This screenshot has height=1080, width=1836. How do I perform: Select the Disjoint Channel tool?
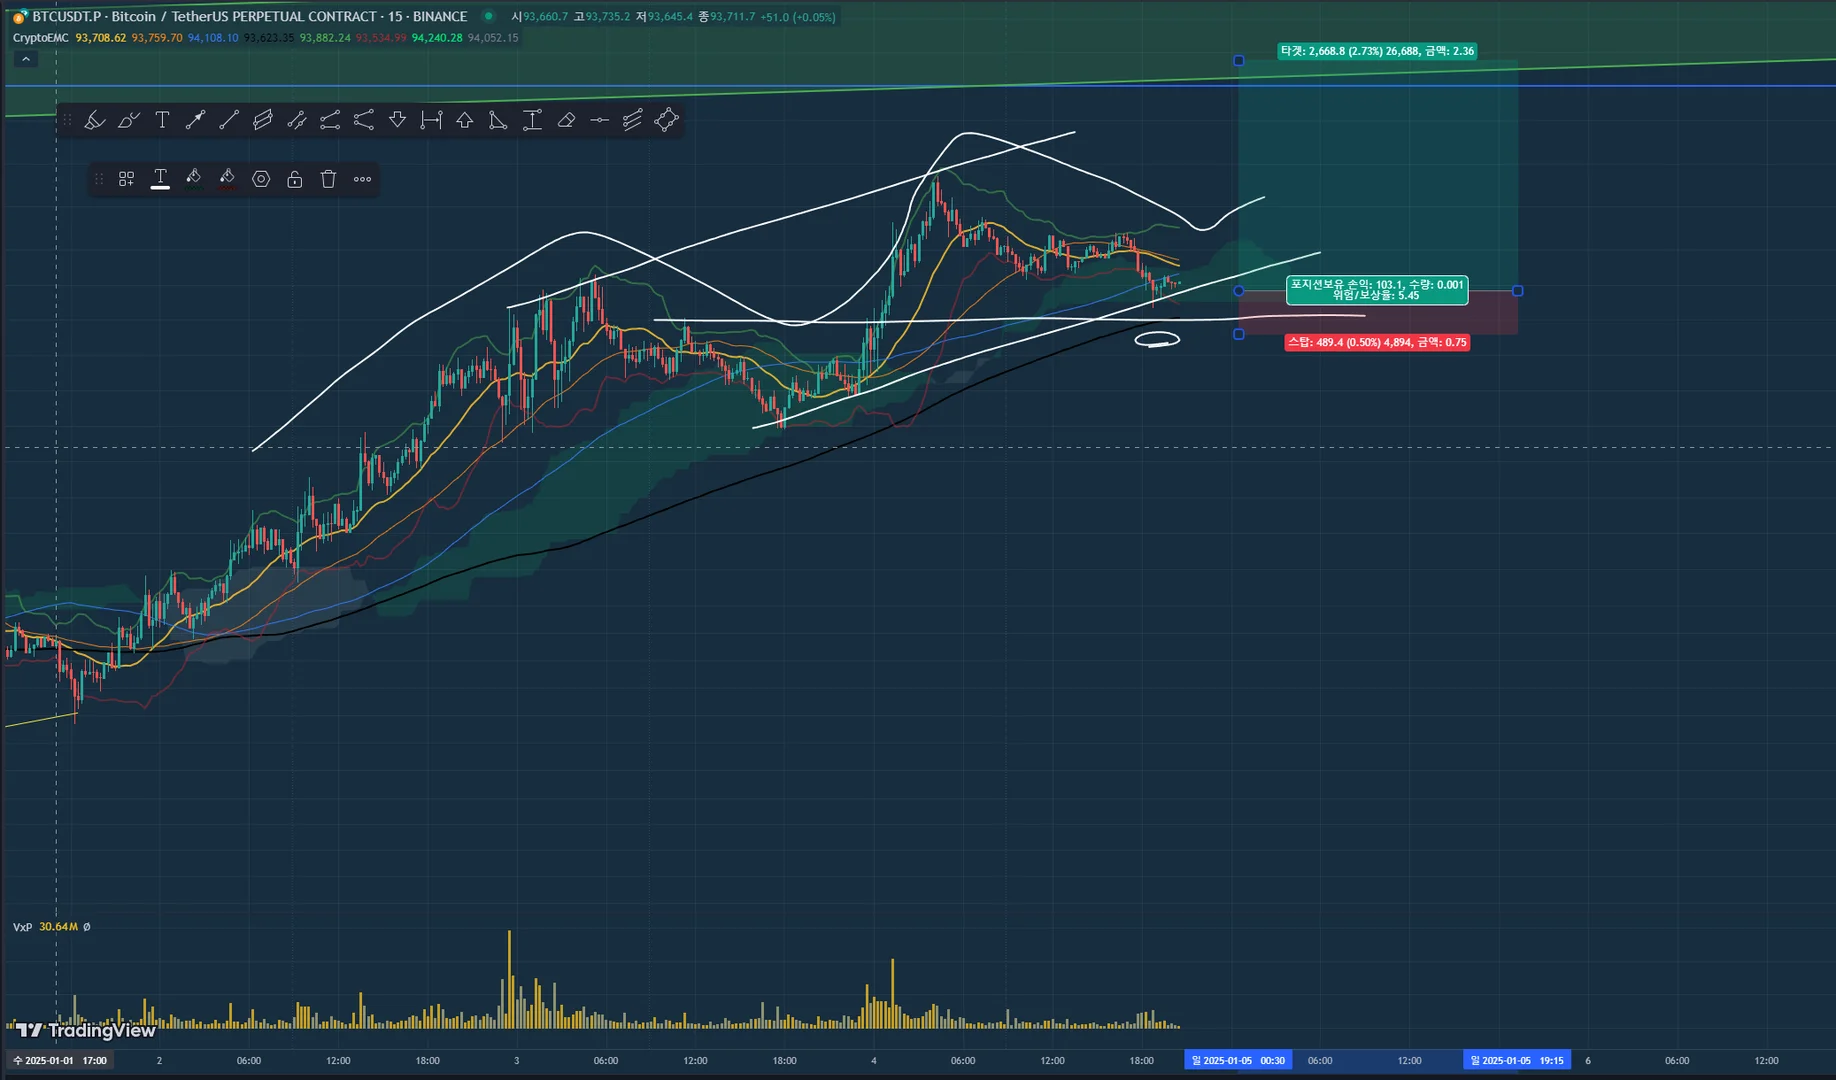tap(297, 121)
